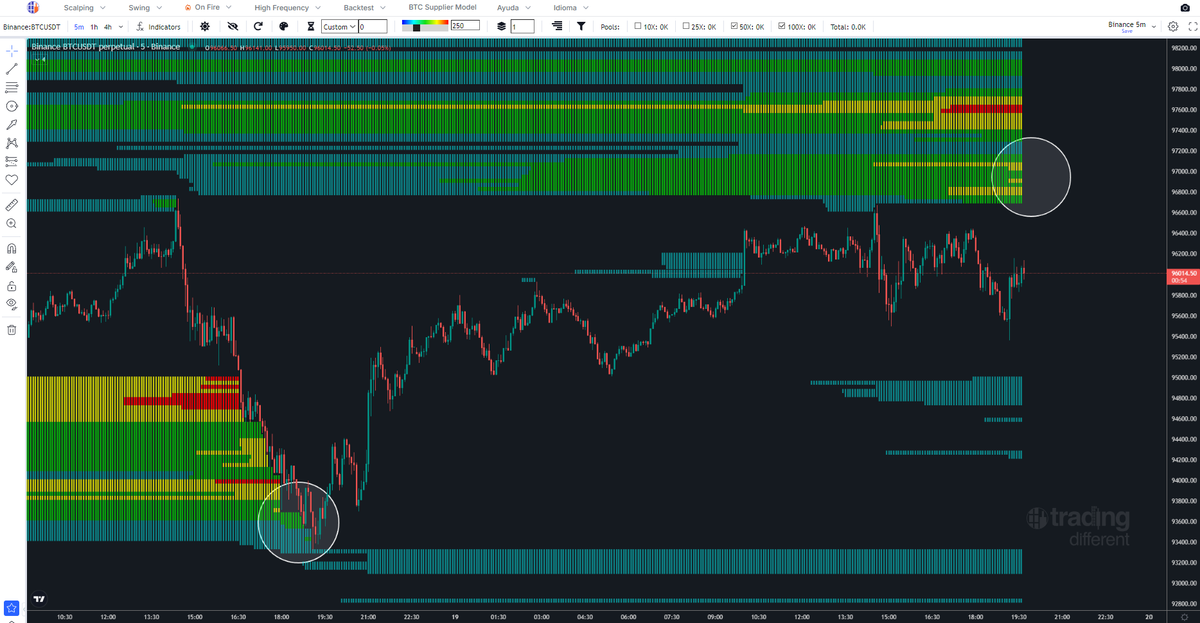Open the Custom time range dropdown
Viewport: 1200px width, 623px height.
pos(339,26)
